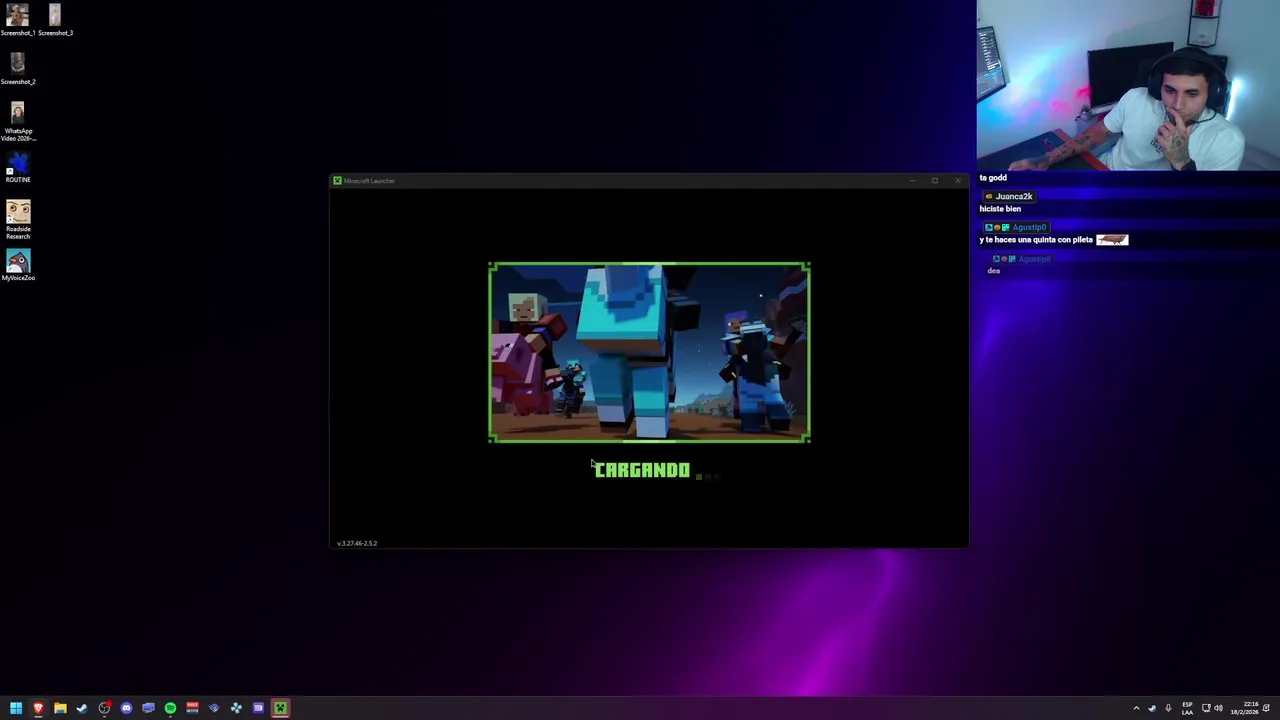Open File Explorer from taskbar
This screenshot has height=720, width=1280.
pyautogui.click(x=60, y=708)
